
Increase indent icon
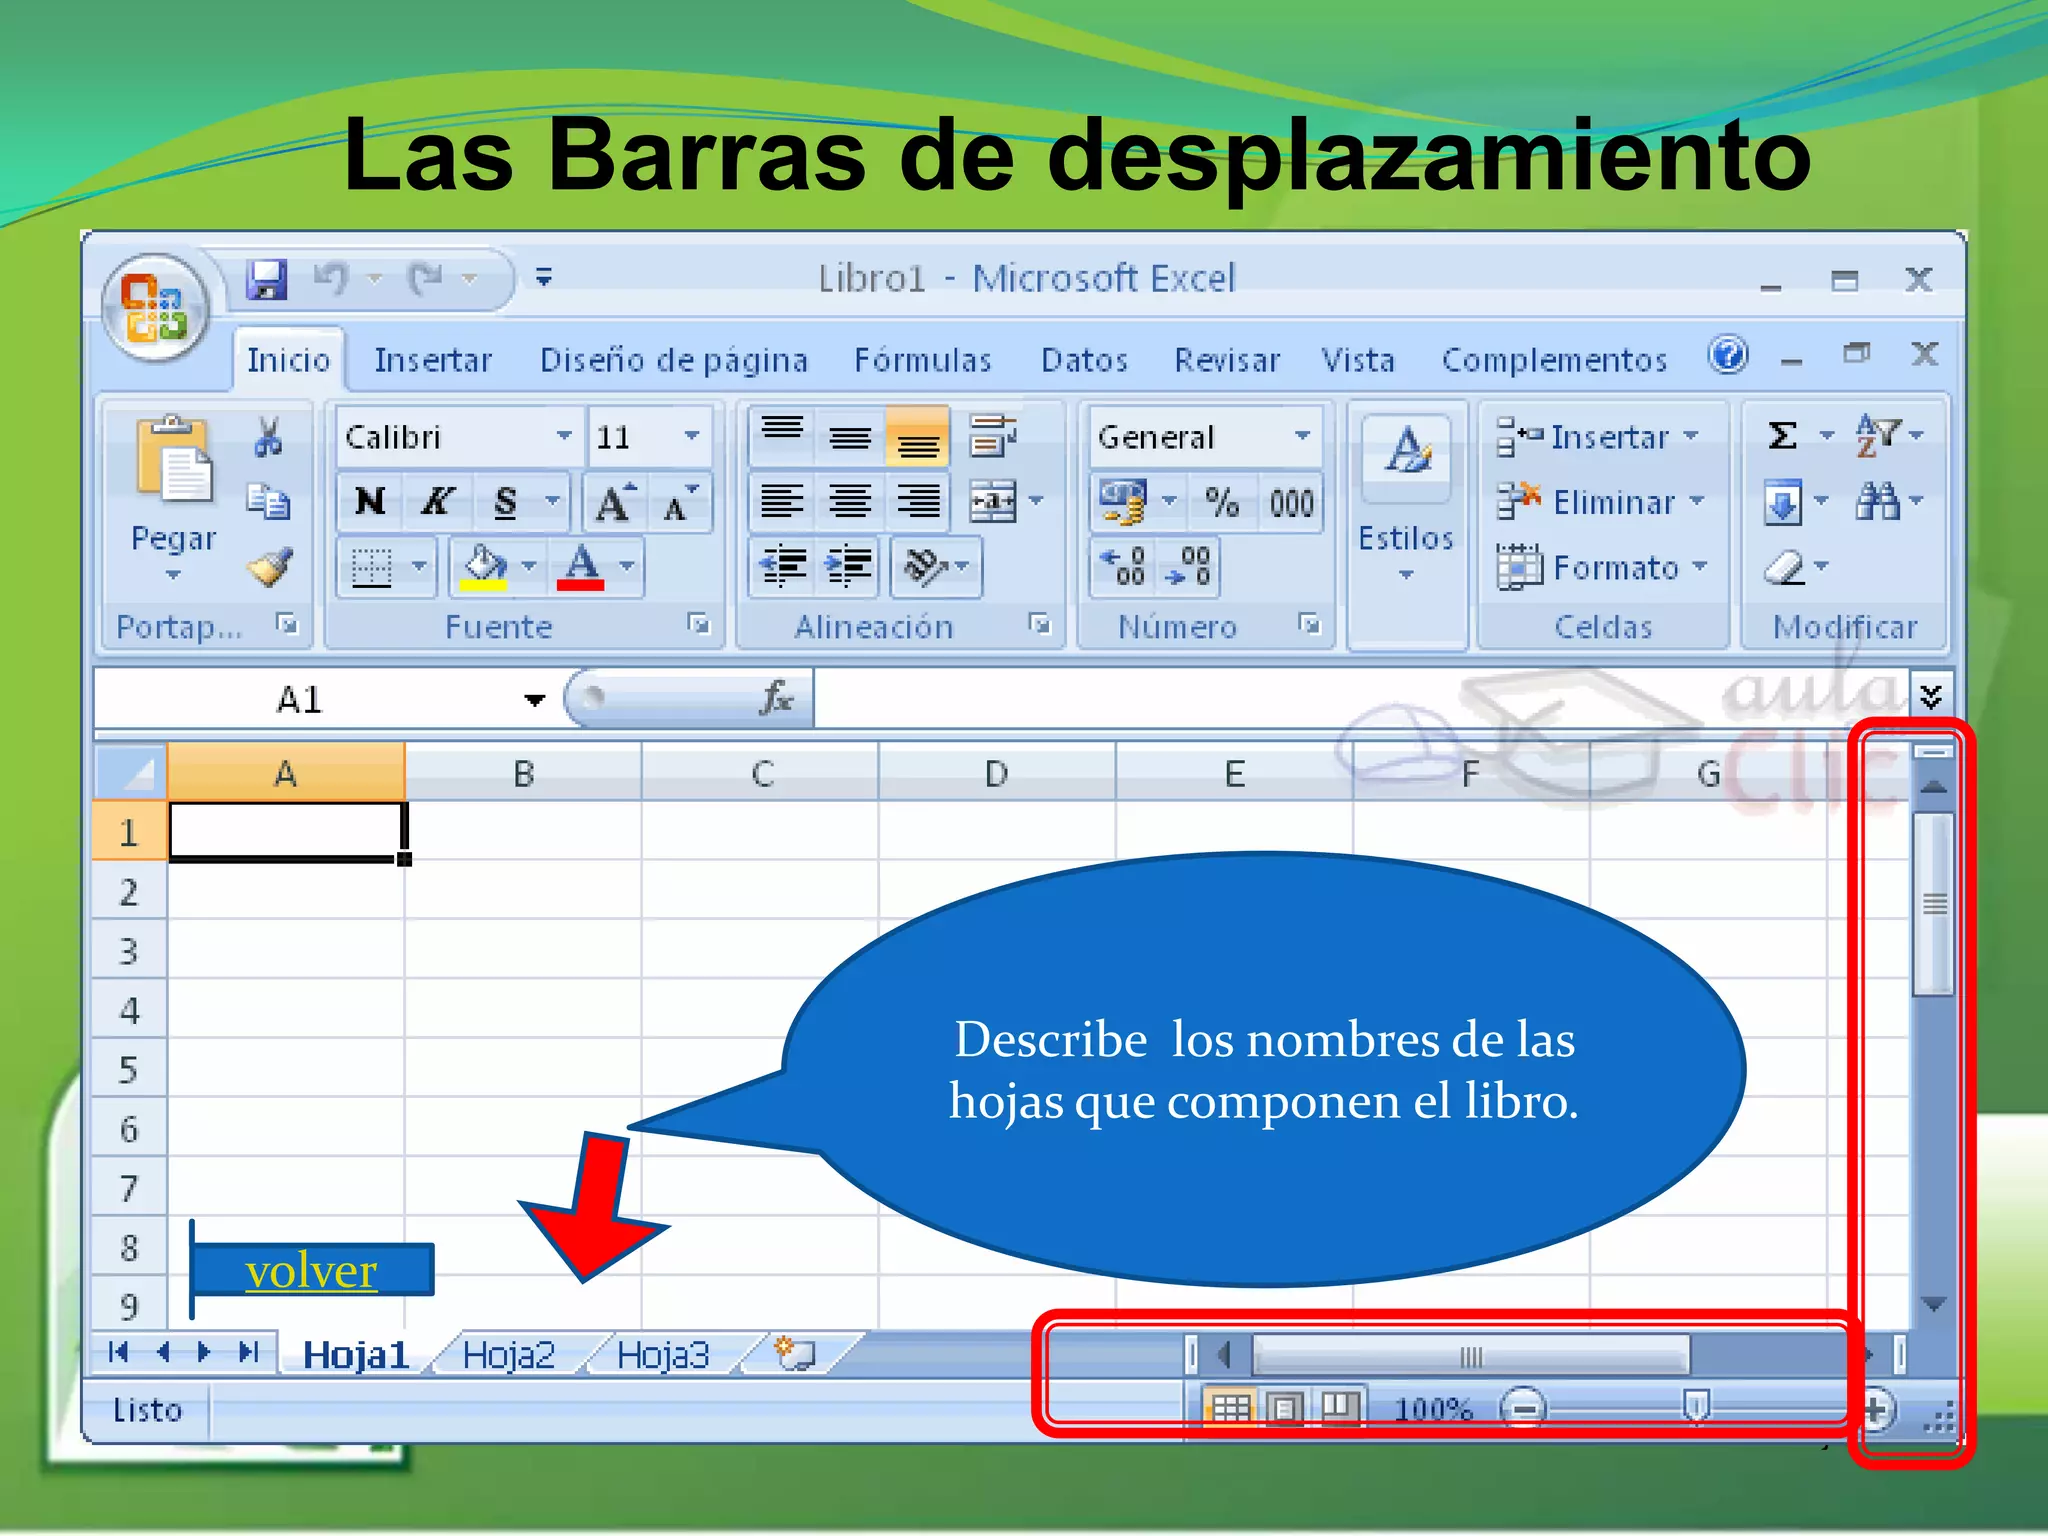coord(848,567)
